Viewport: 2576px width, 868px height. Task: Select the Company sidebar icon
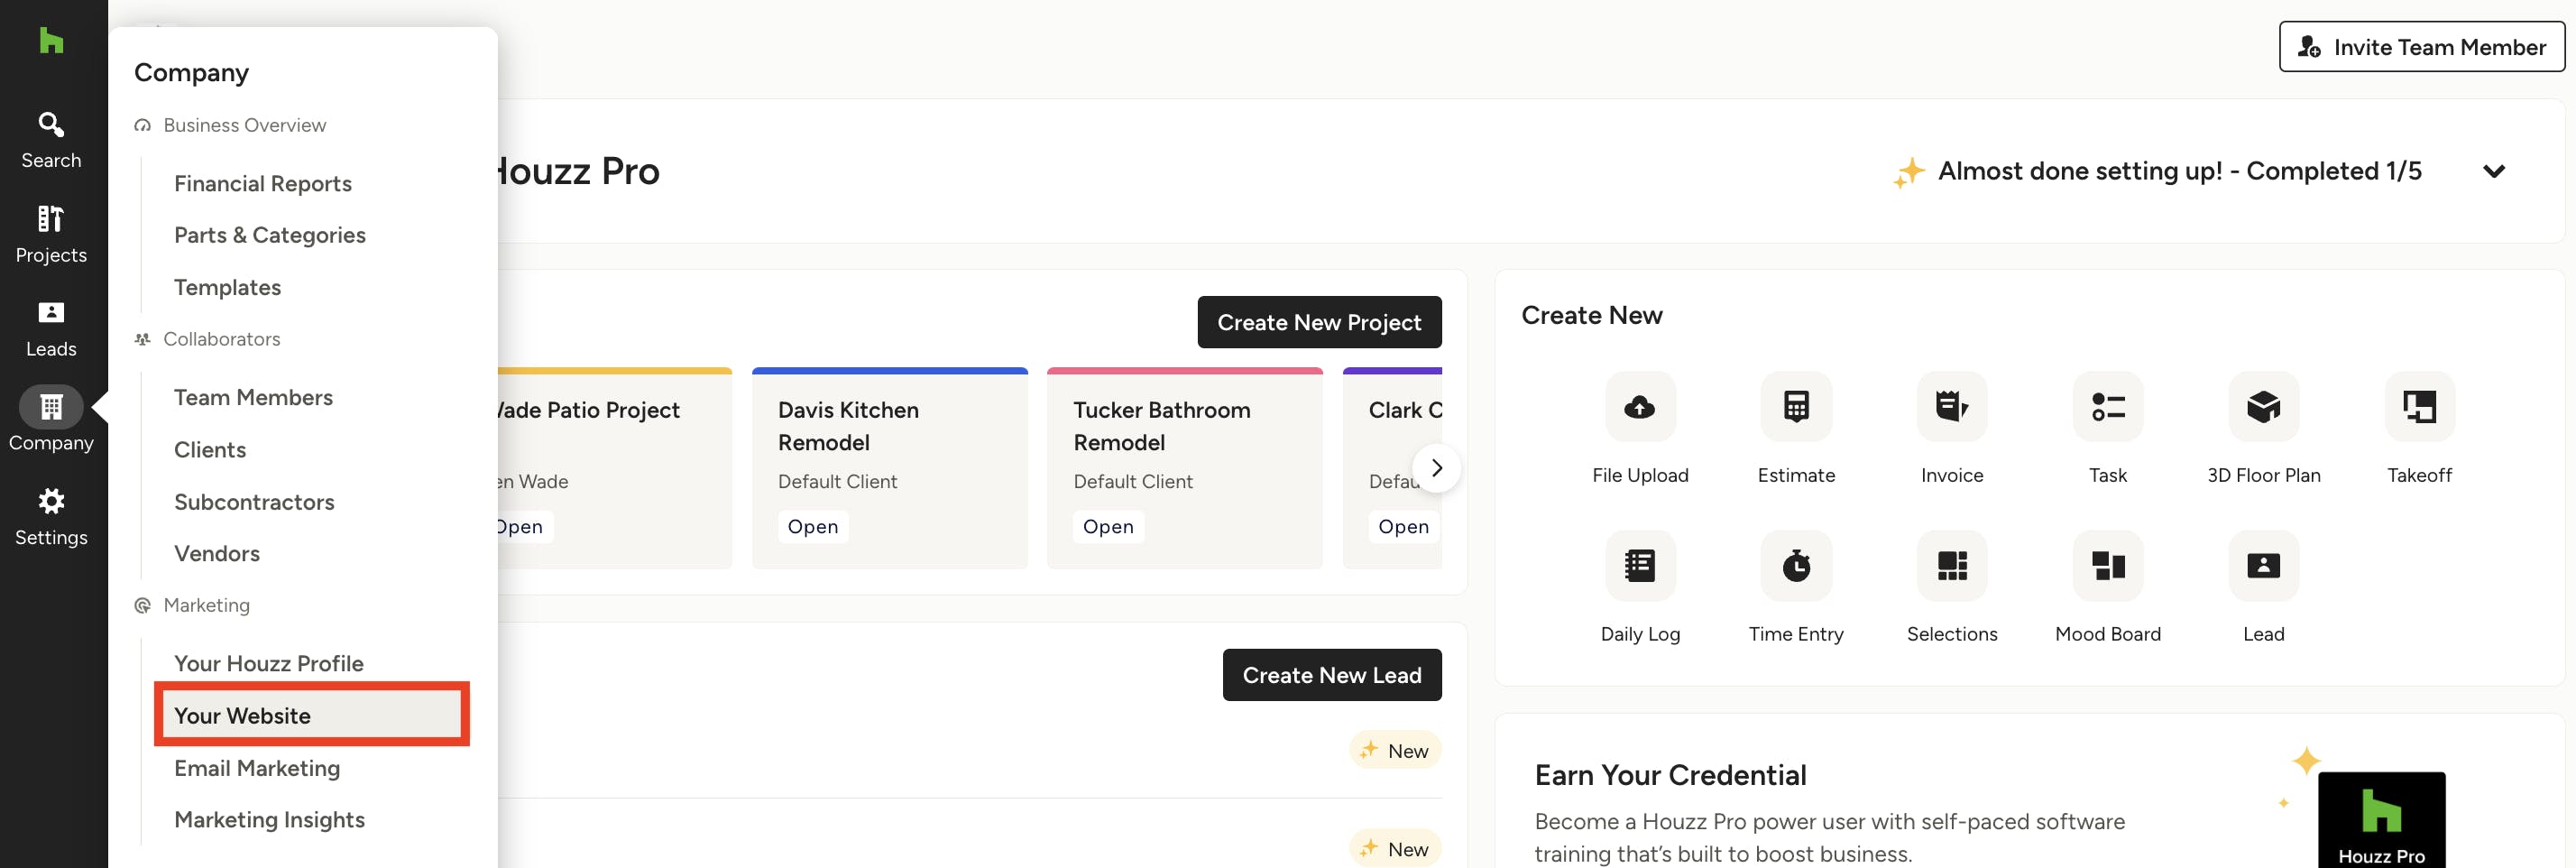click(x=51, y=407)
